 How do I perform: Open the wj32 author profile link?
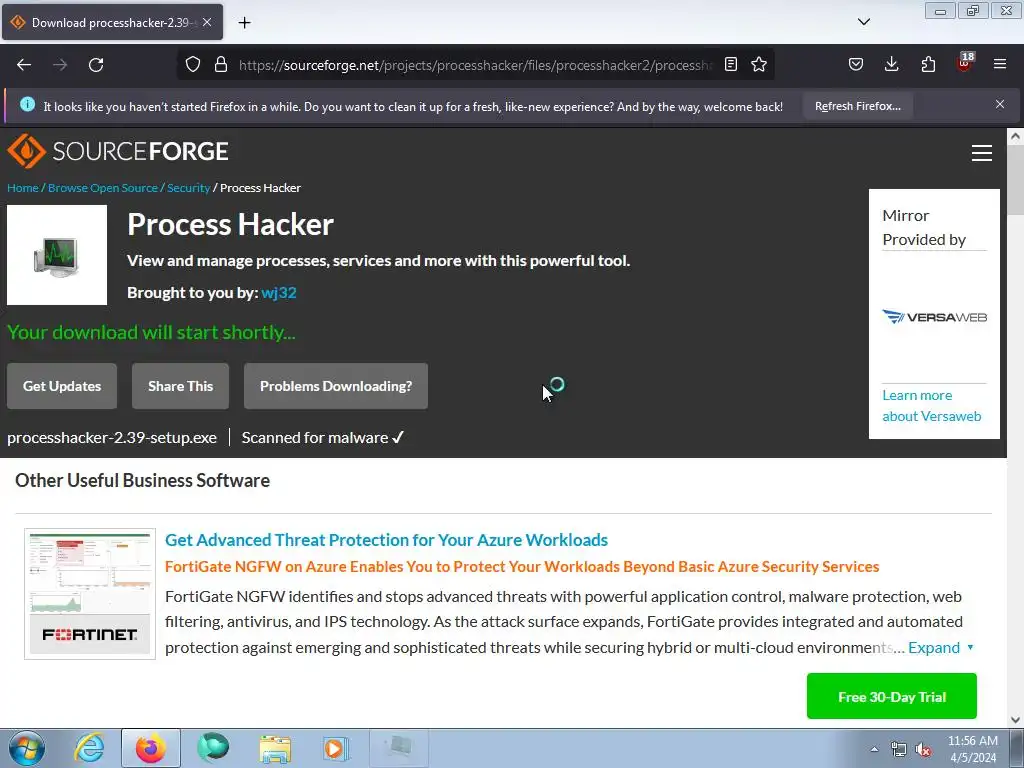tap(279, 293)
